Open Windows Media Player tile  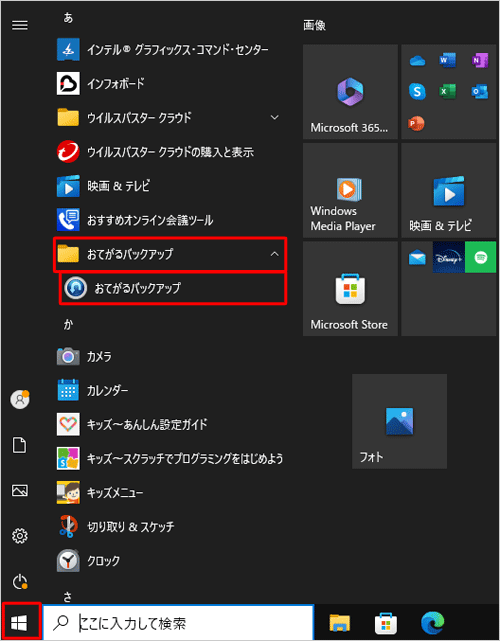click(350, 191)
